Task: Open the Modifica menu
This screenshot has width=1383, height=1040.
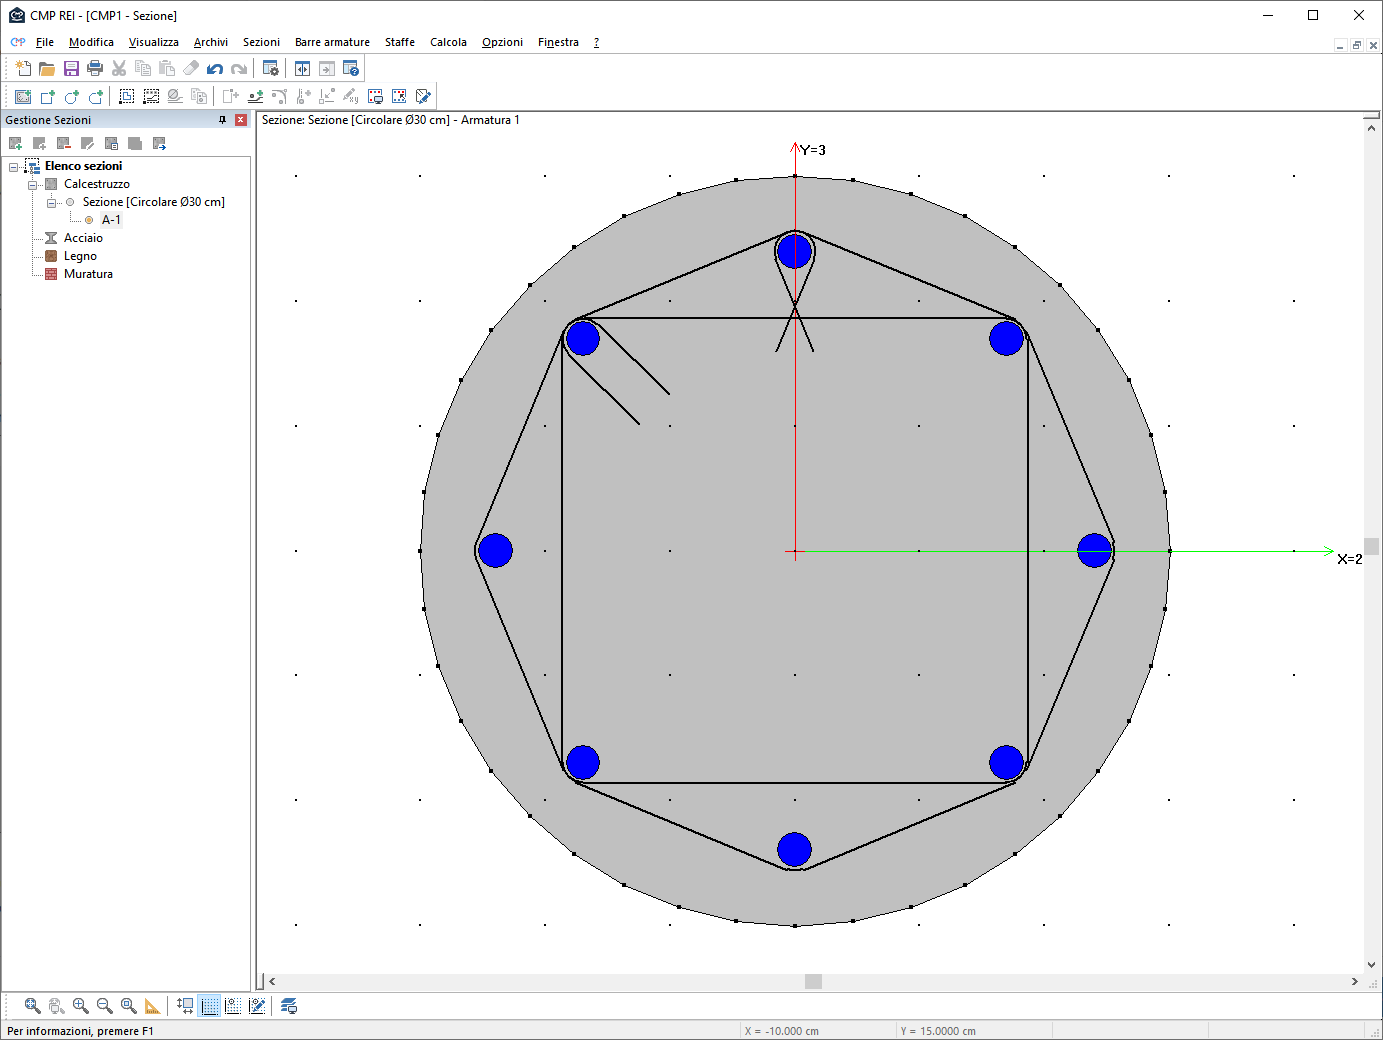Action: point(91,42)
